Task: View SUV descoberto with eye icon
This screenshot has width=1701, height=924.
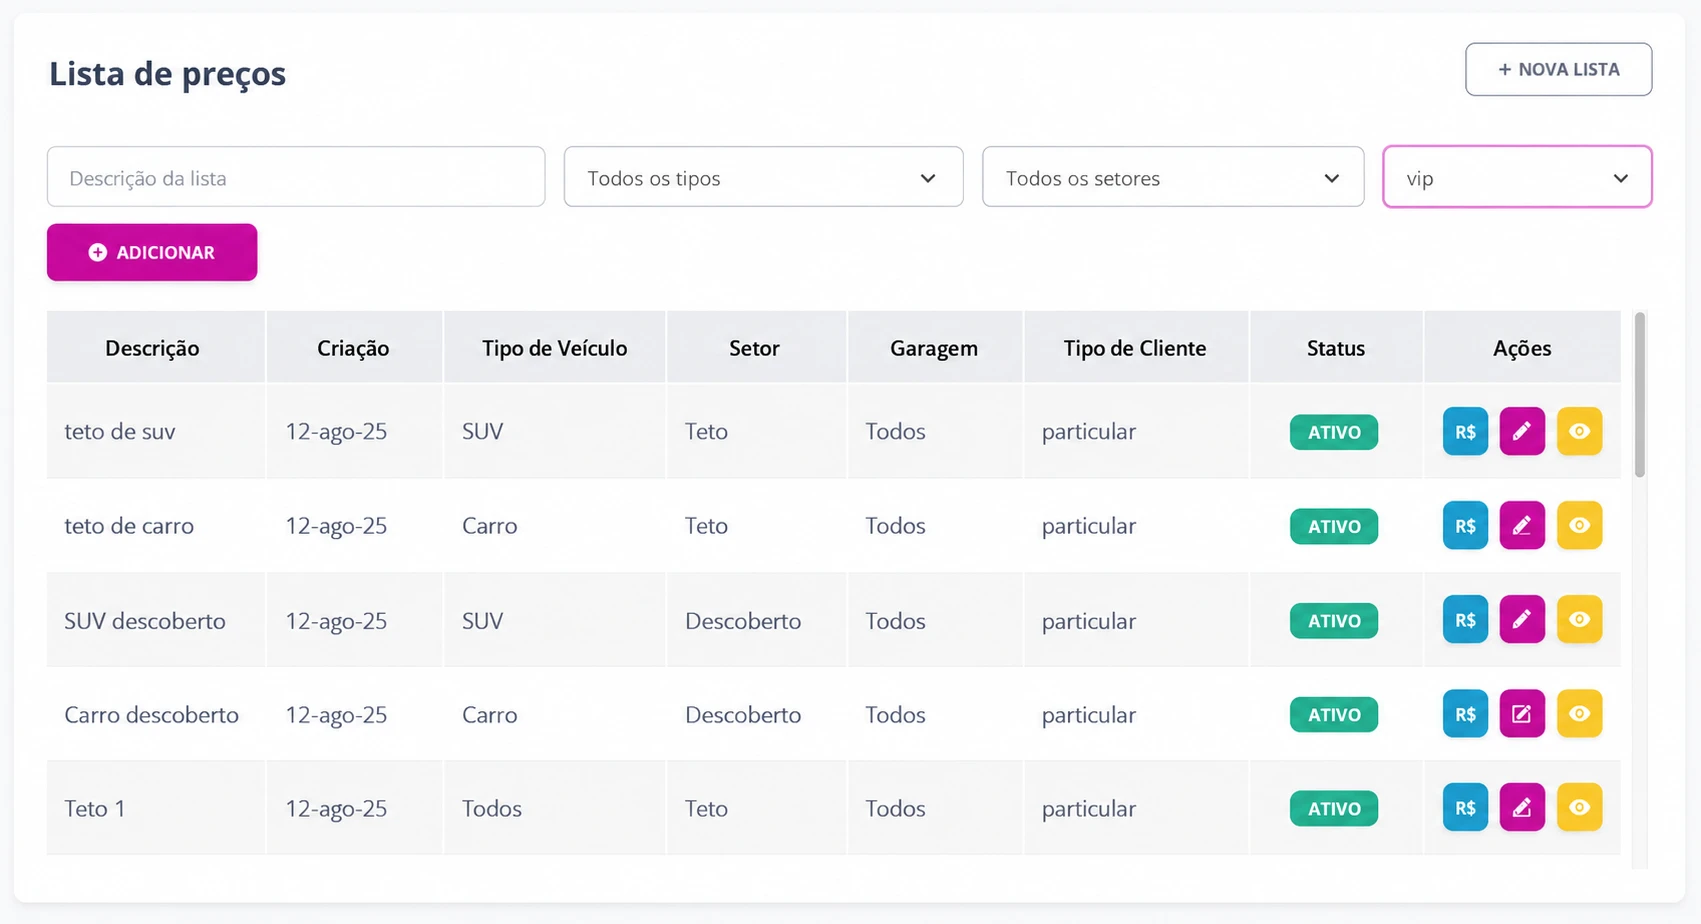Action: point(1579,620)
